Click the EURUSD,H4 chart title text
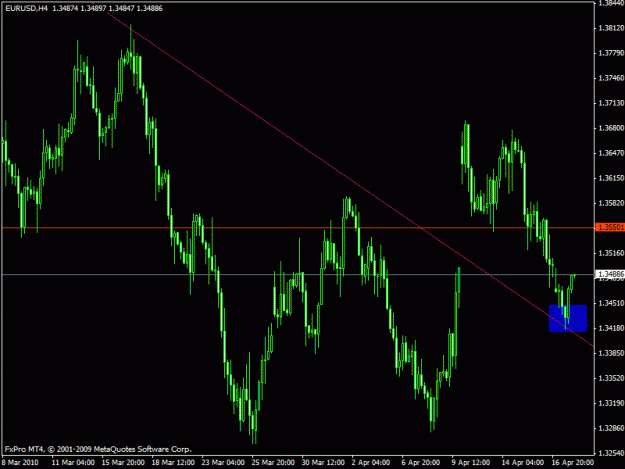Viewport: 625px width, 469px height. [26, 8]
